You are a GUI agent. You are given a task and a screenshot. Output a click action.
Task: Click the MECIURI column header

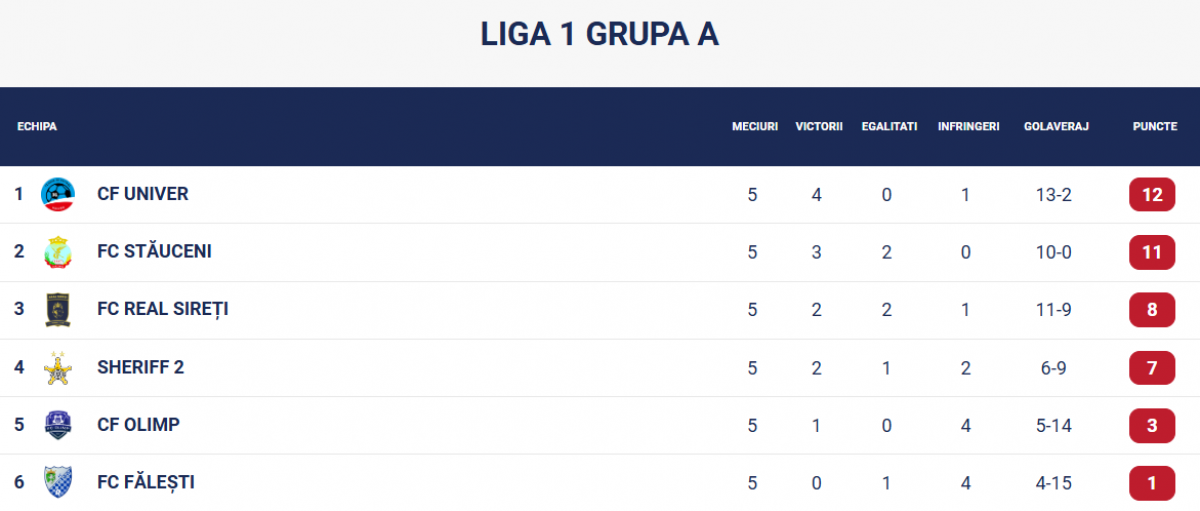755,127
